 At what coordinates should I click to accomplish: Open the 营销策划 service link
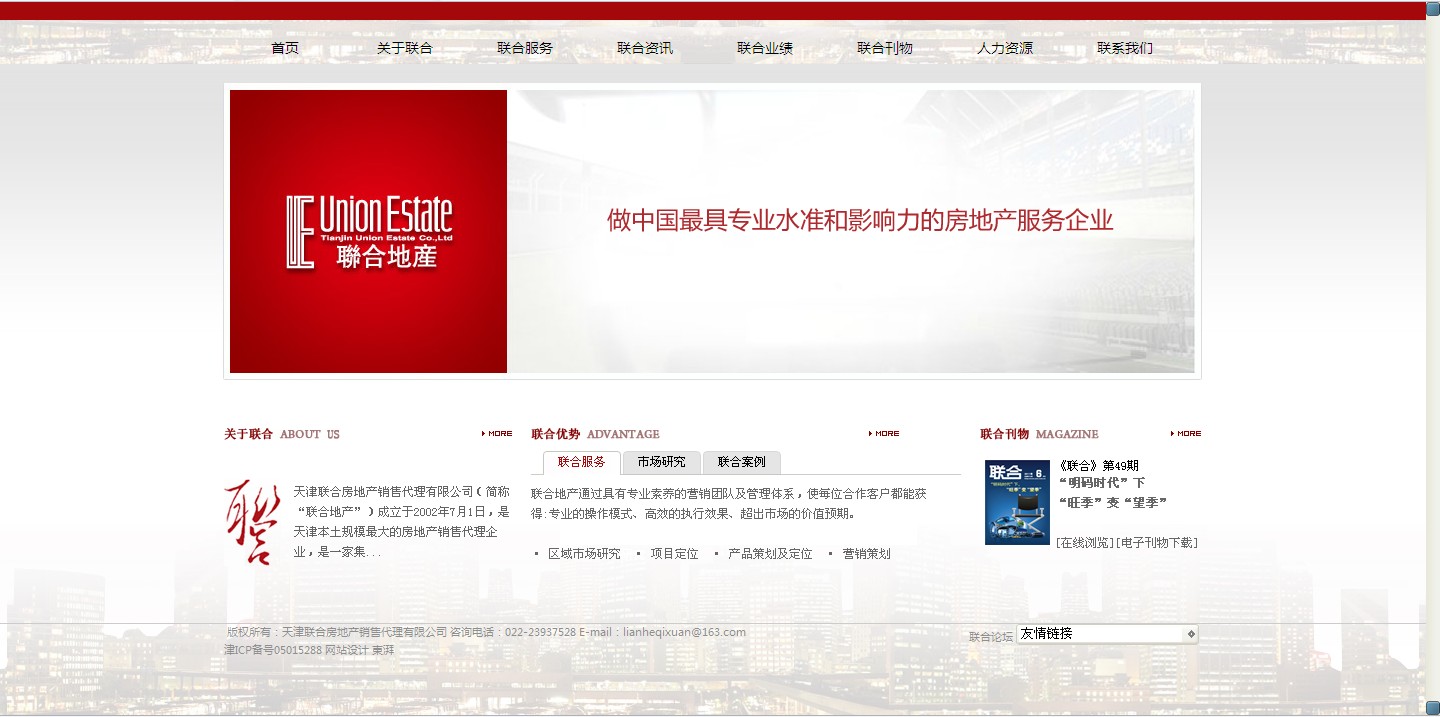point(866,553)
